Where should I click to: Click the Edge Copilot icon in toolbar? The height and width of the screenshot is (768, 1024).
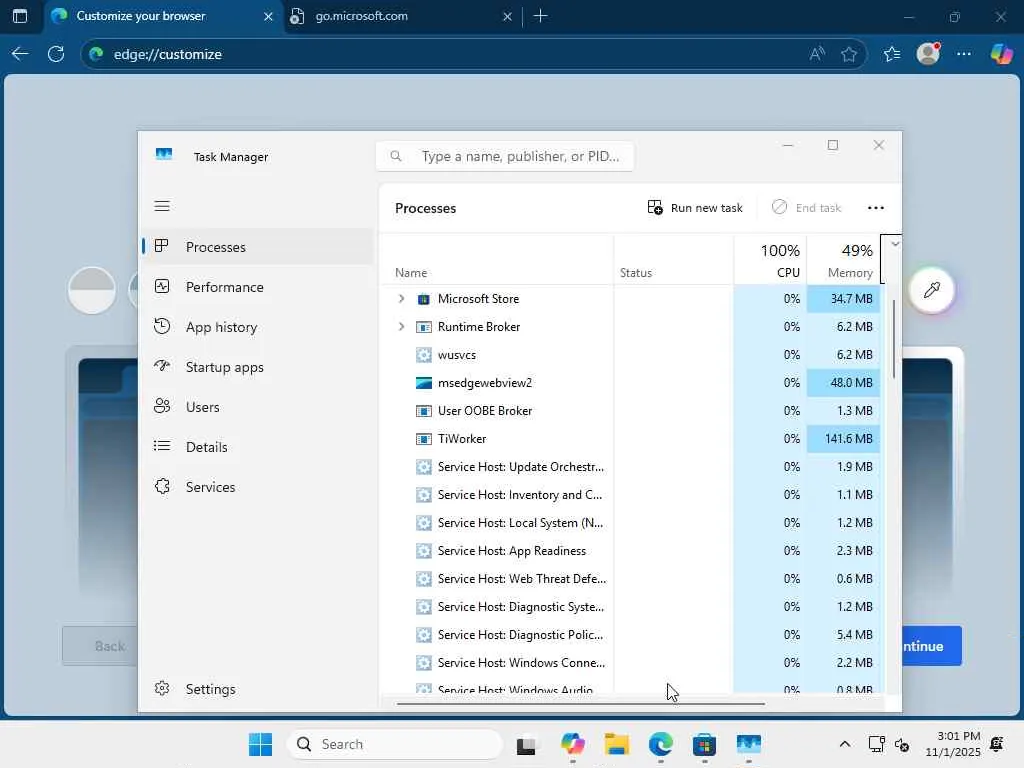click(x=1001, y=54)
